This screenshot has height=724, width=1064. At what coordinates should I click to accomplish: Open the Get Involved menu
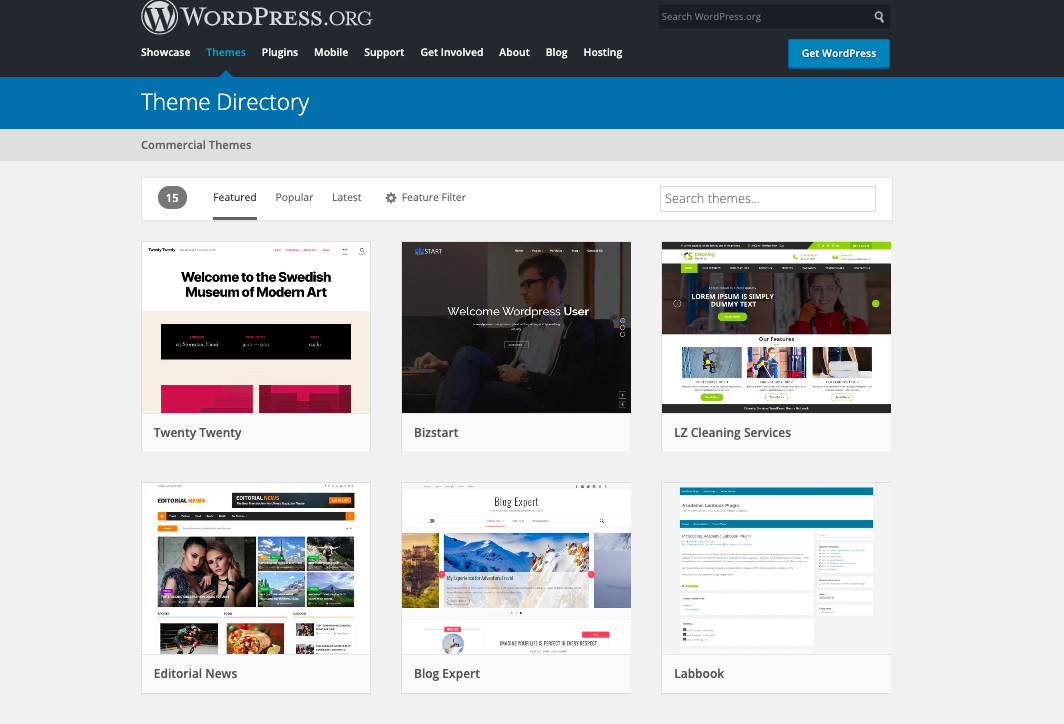point(452,52)
